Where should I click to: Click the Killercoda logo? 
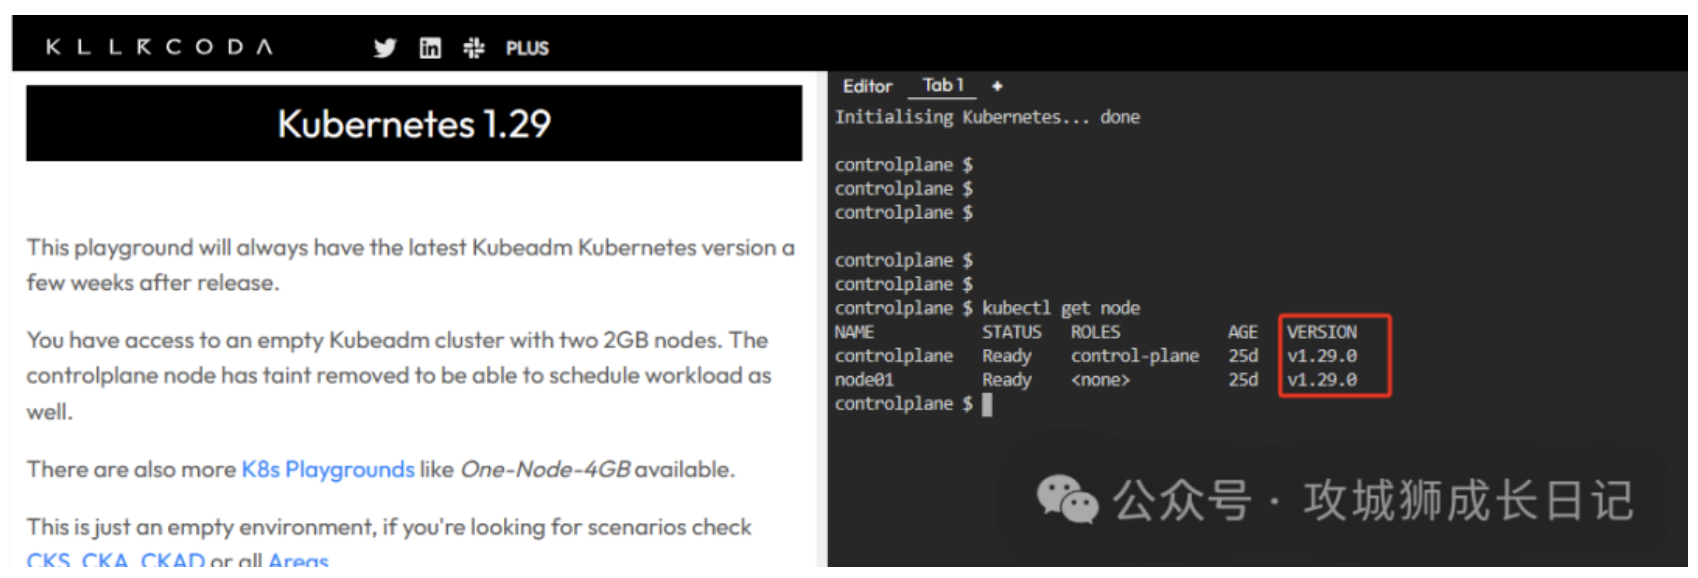pos(159,47)
